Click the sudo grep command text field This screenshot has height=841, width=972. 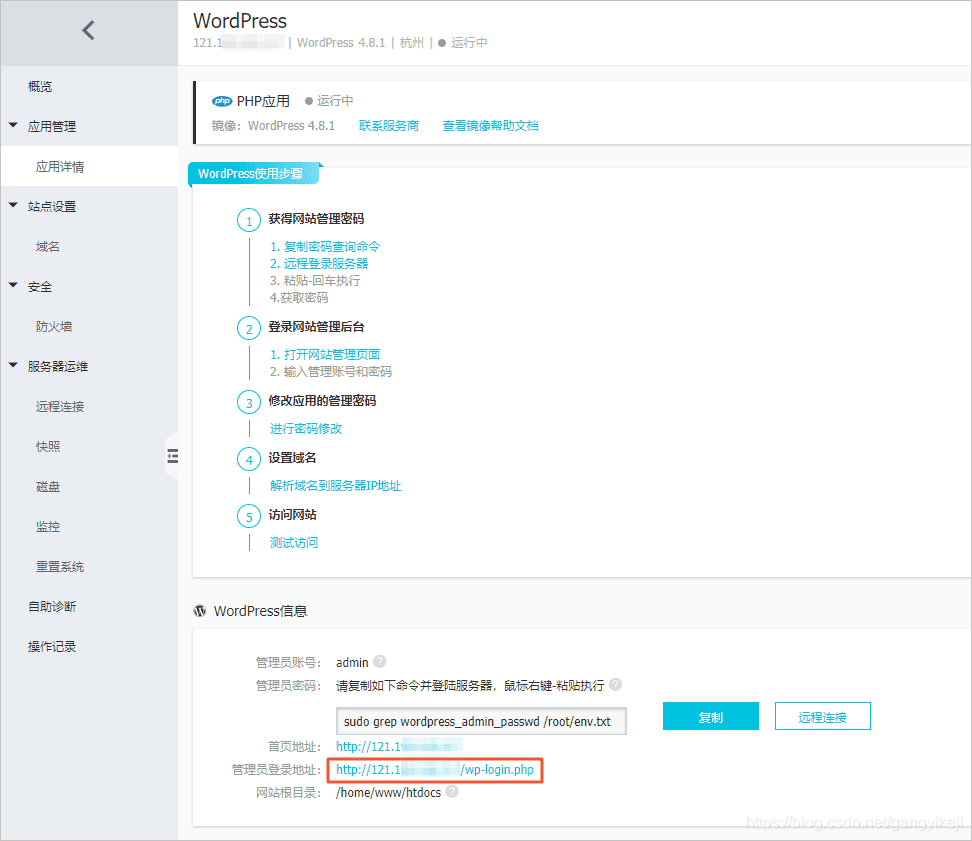pyautogui.click(x=481, y=721)
